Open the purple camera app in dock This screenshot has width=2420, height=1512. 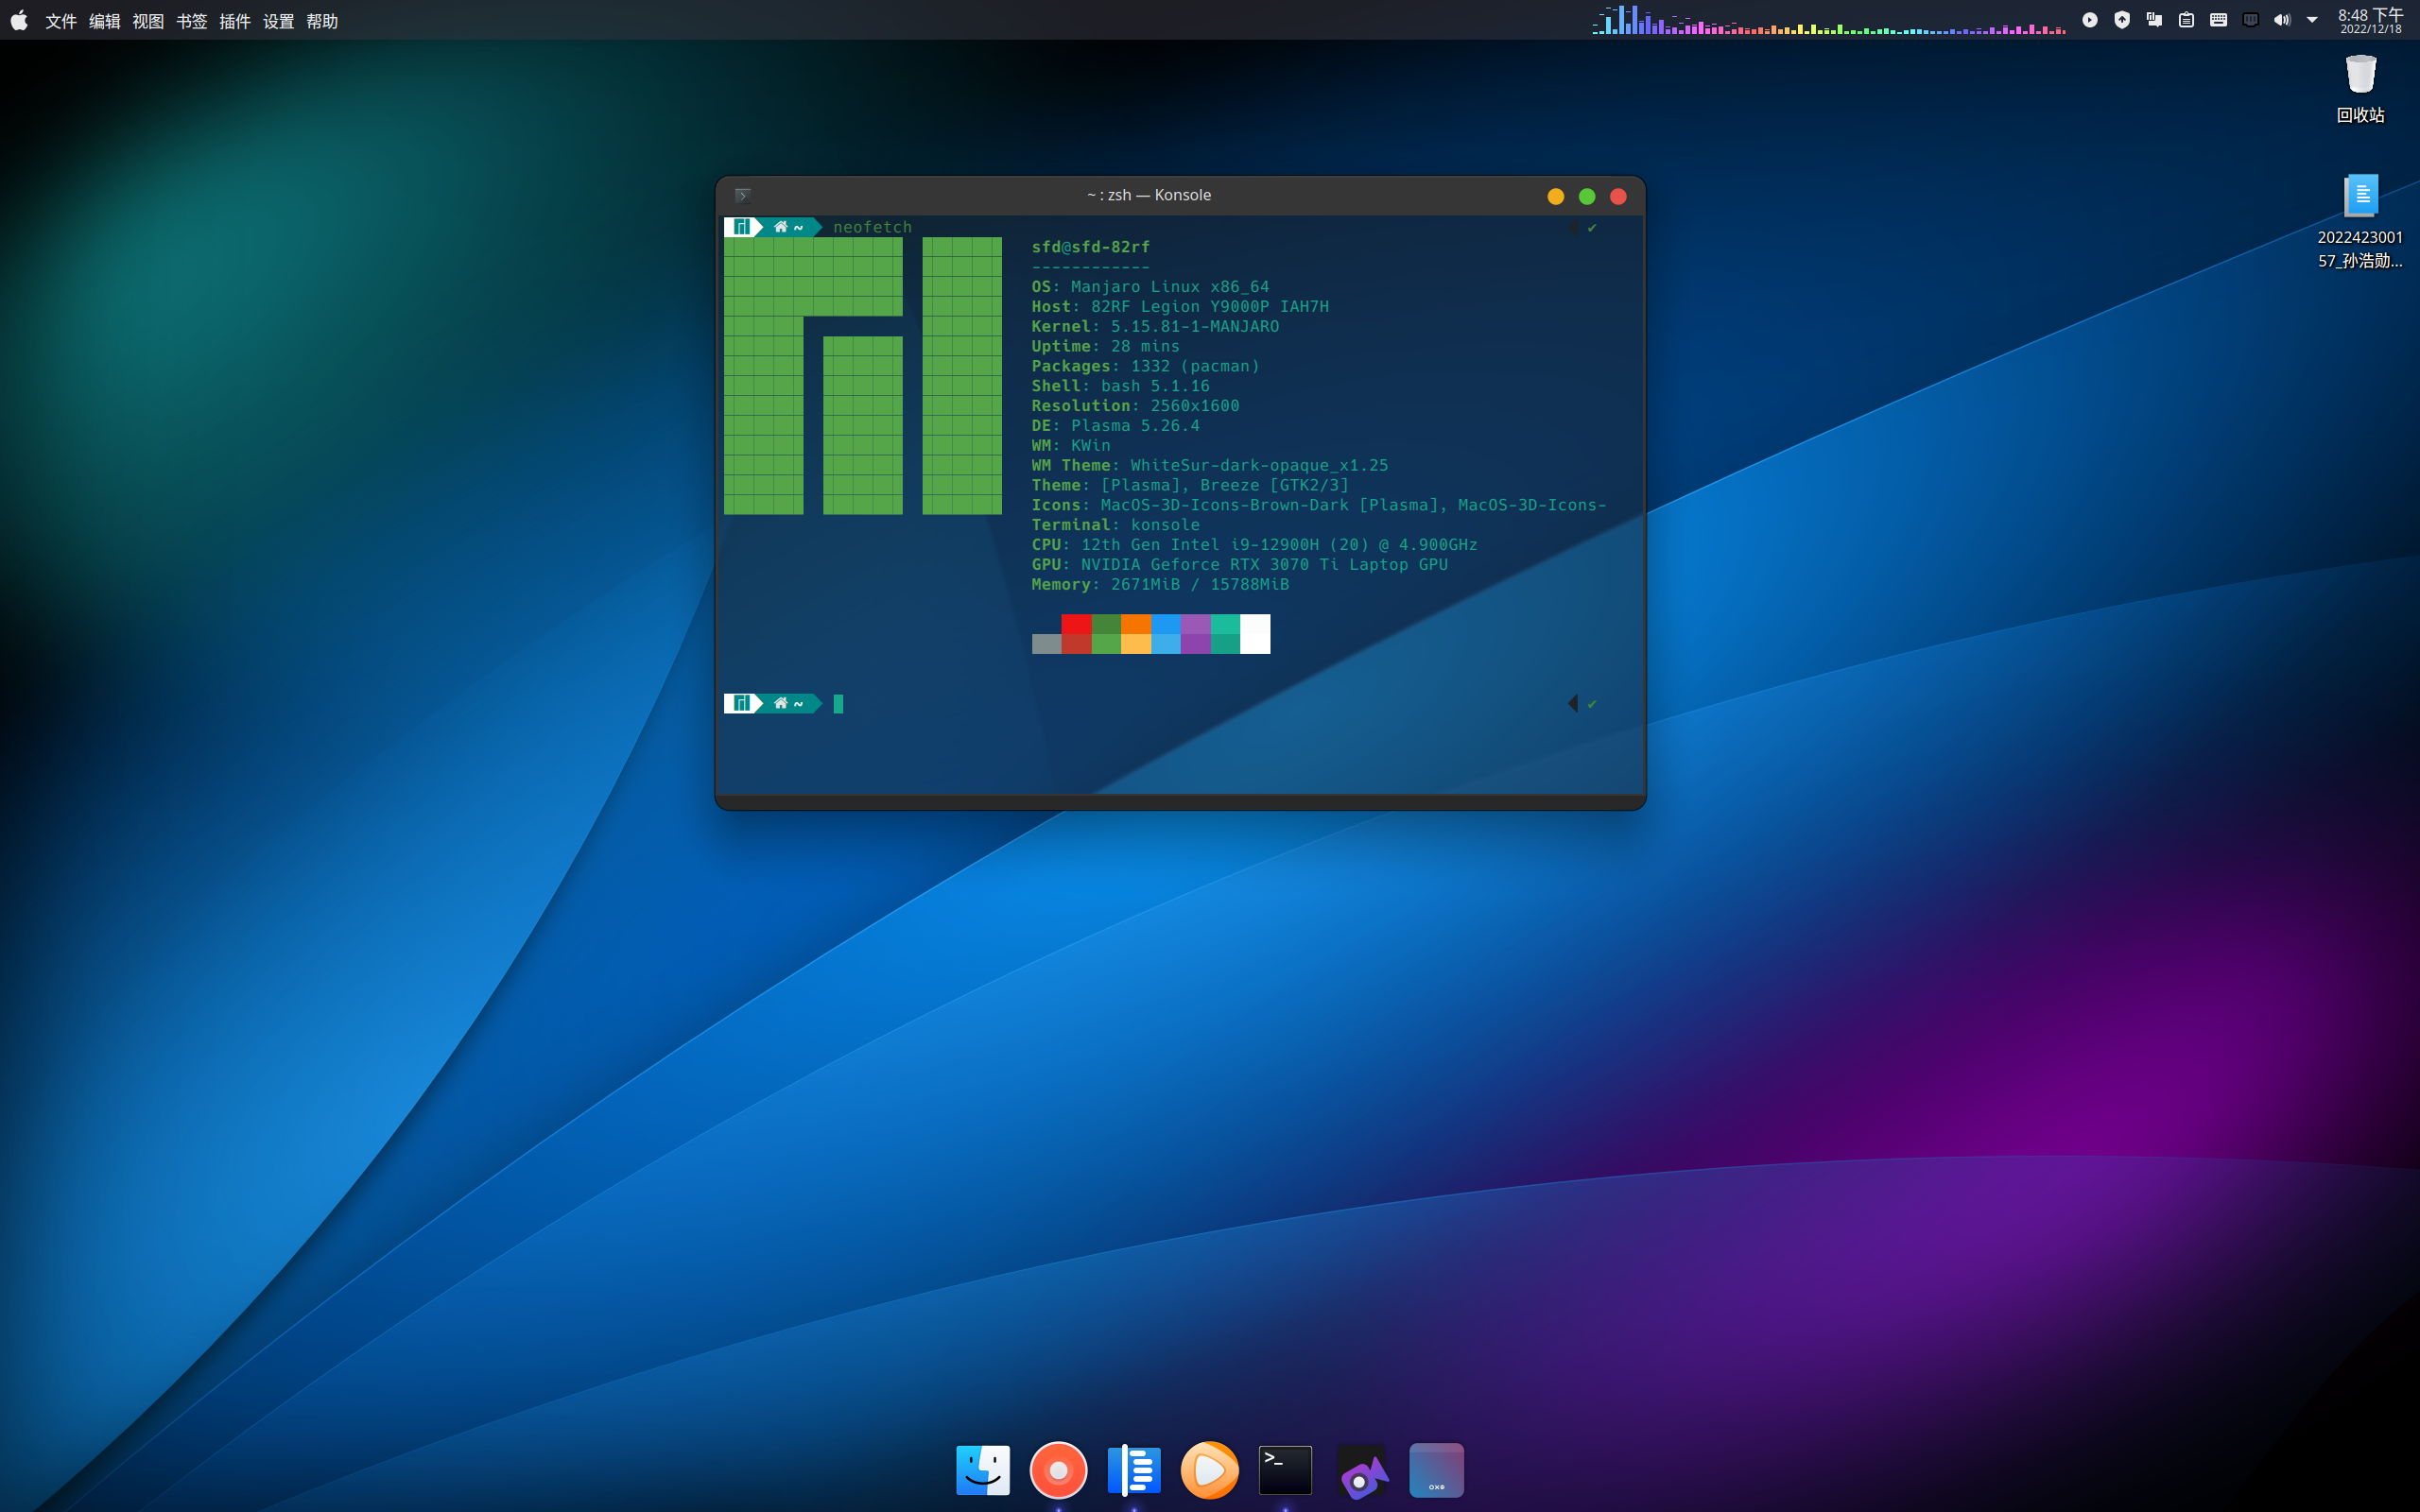click(1361, 1472)
